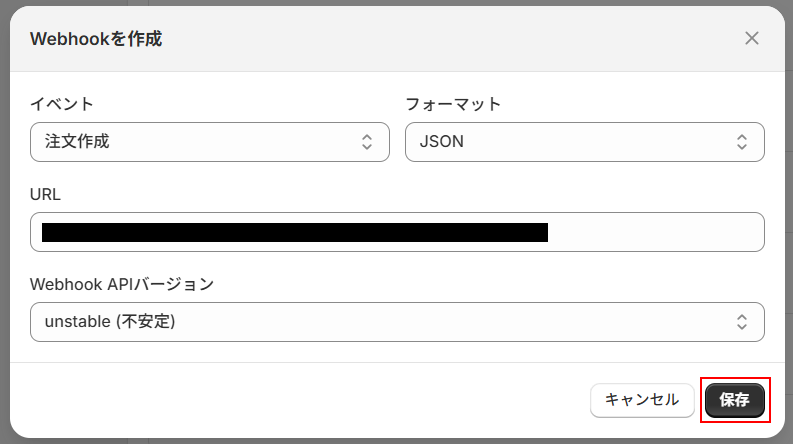Save the webhook with 保存 button

735,400
